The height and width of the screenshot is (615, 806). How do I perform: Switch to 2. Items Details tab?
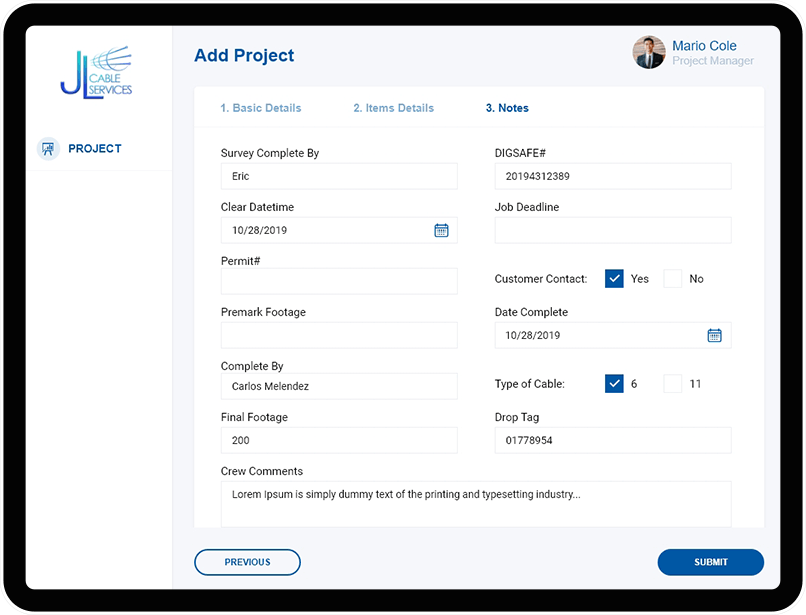[x=393, y=108]
